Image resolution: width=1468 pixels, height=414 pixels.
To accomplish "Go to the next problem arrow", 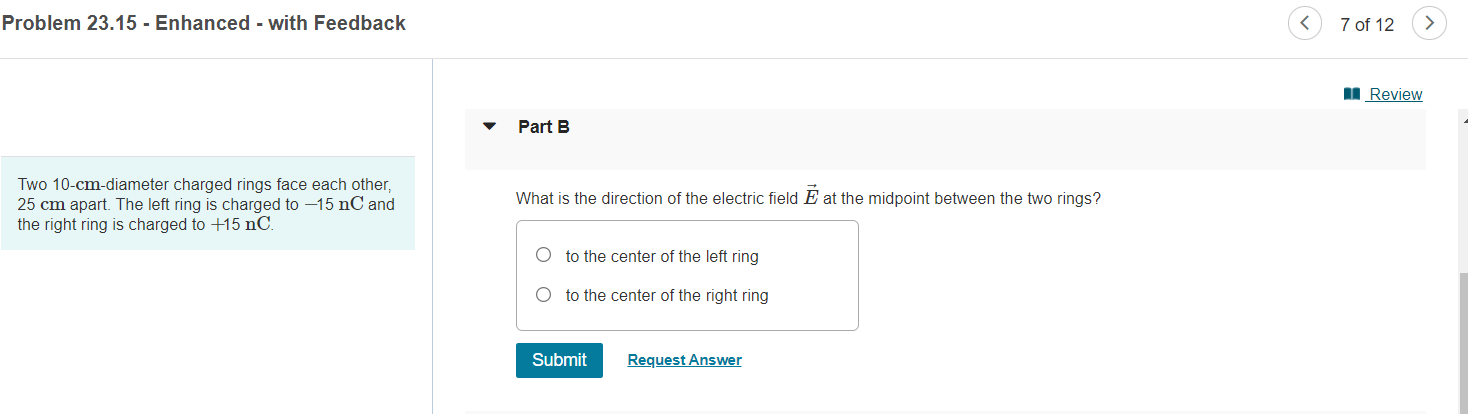I will coord(1430,23).
